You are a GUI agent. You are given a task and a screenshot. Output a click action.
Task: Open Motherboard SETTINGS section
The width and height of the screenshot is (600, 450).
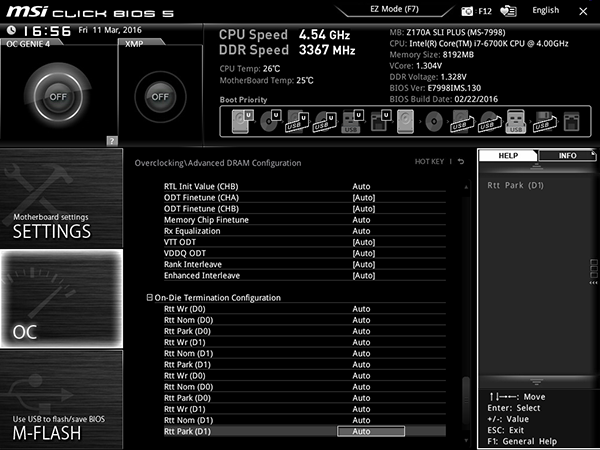click(x=61, y=198)
